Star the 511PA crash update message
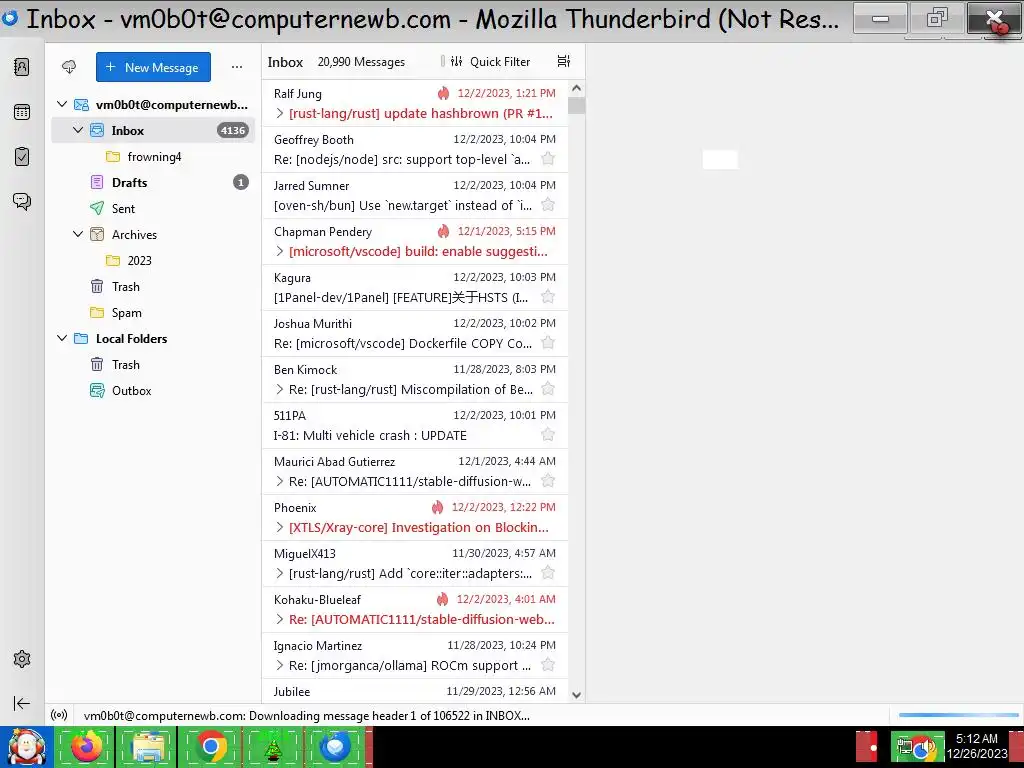Screen dimensions: 1024x768 coord(549,435)
